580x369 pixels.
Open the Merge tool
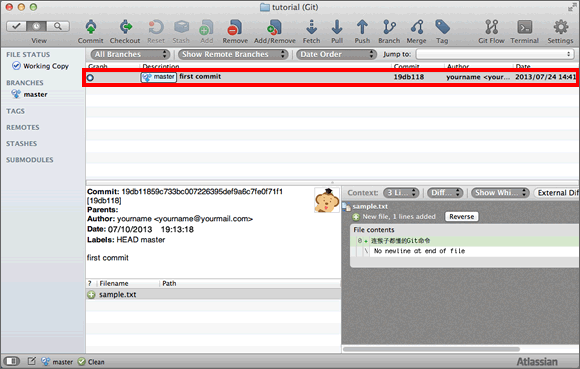point(417,27)
